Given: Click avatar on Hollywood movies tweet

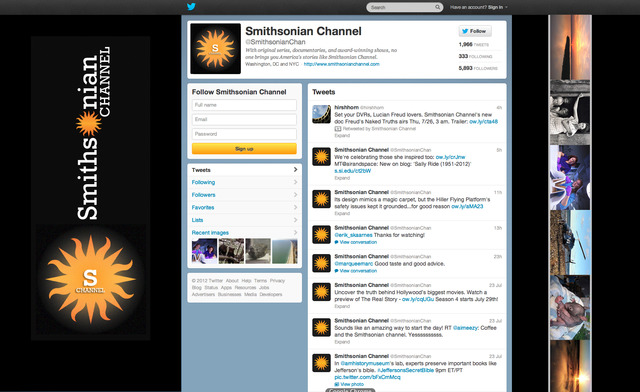Looking at the screenshot, I should pos(321,292).
